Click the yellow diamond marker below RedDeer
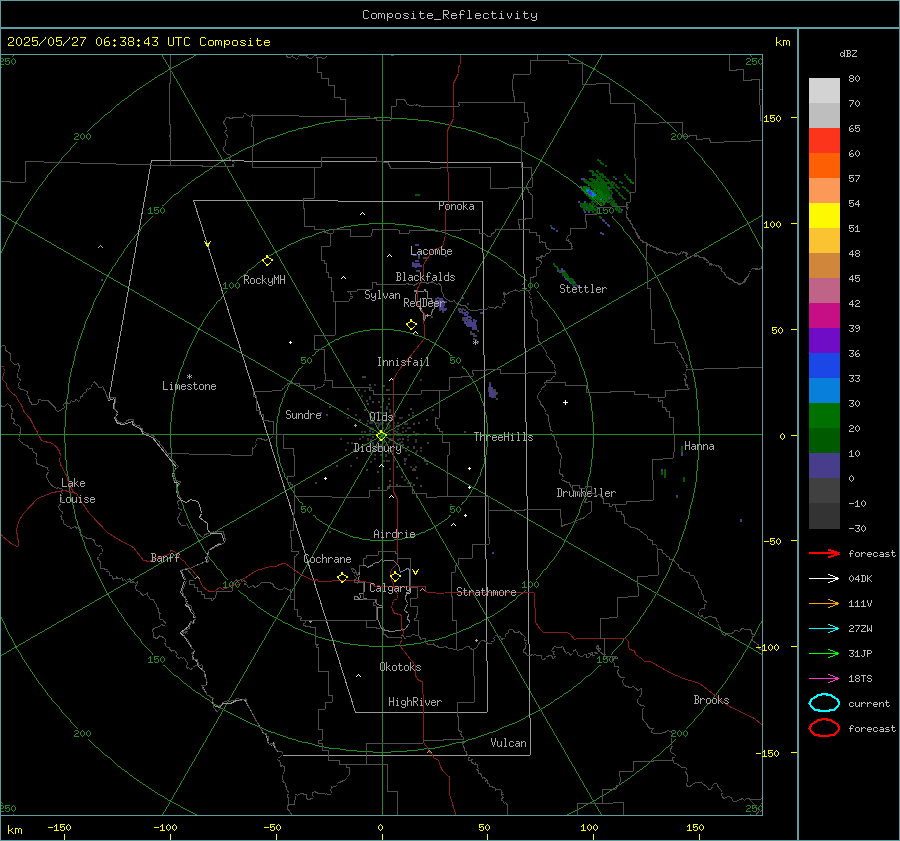 [x=411, y=325]
